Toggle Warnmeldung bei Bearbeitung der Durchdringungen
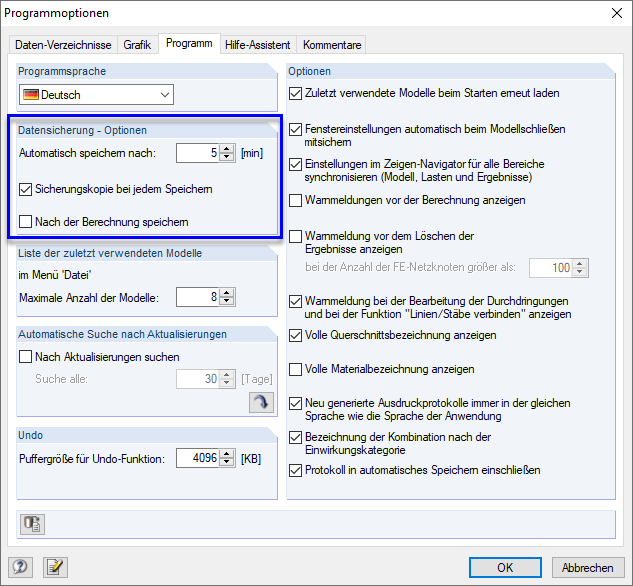The width and height of the screenshot is (633, 586). pyautogui.click(x=296, y=301)
